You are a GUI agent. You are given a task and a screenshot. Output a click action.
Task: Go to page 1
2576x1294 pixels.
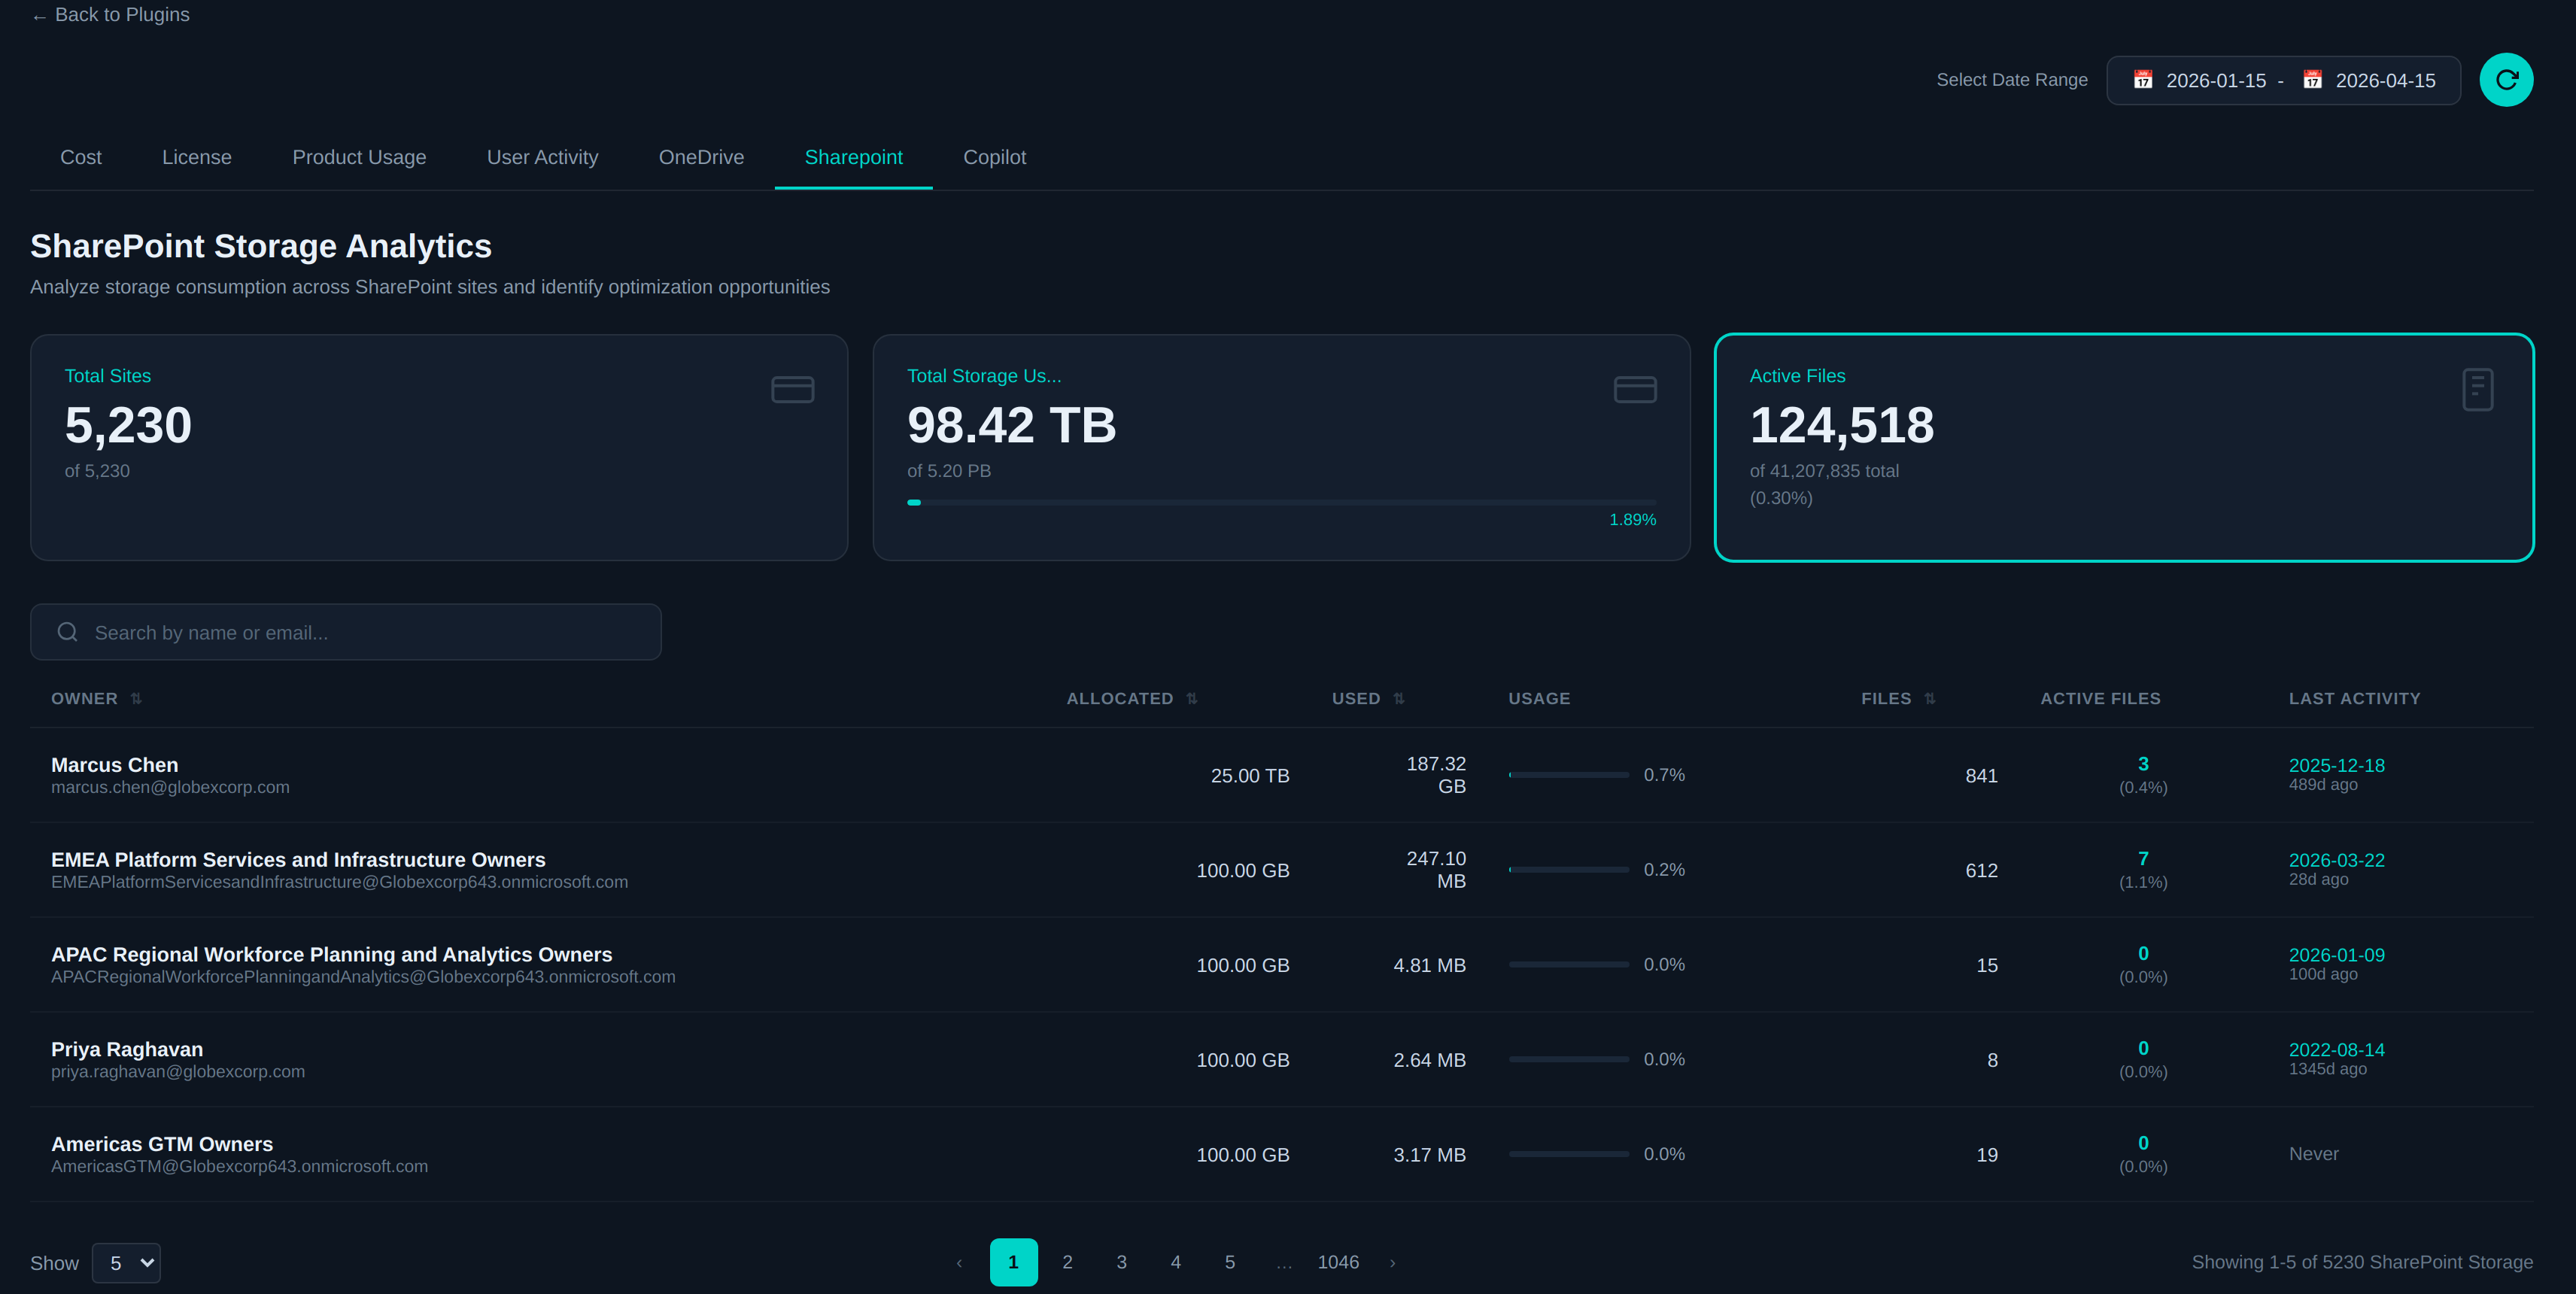point(1013,1262)
